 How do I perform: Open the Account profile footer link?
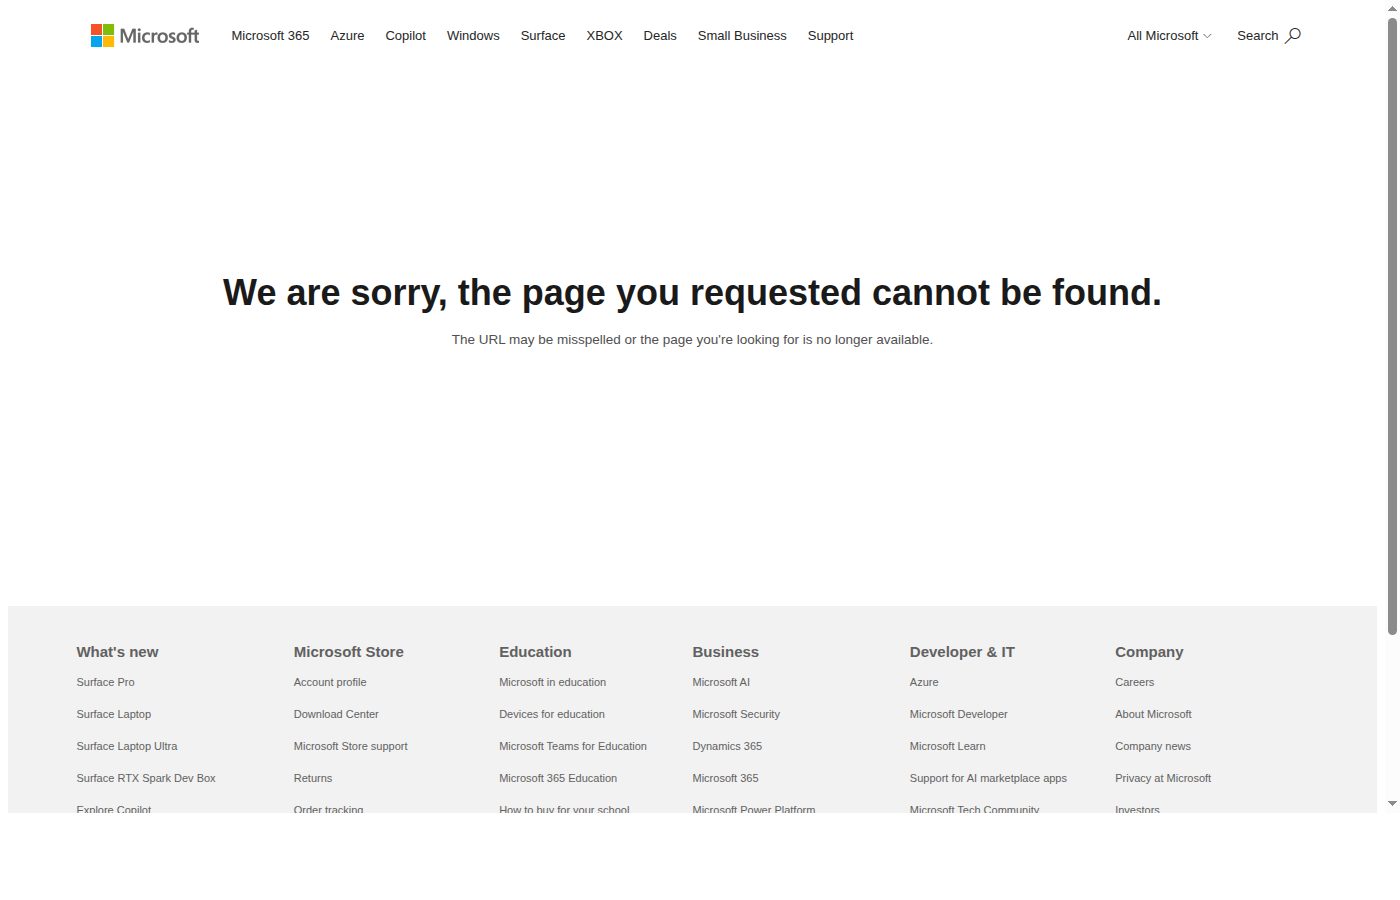point(330,682)
